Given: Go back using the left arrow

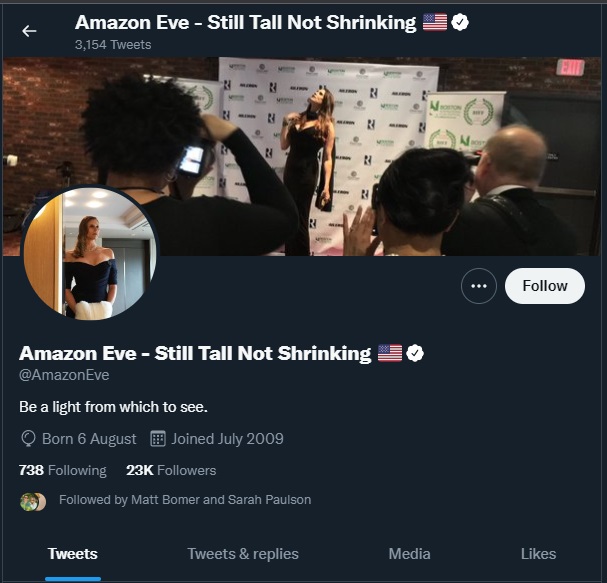Looking at the screenshot, I should (x=29, y=31).
